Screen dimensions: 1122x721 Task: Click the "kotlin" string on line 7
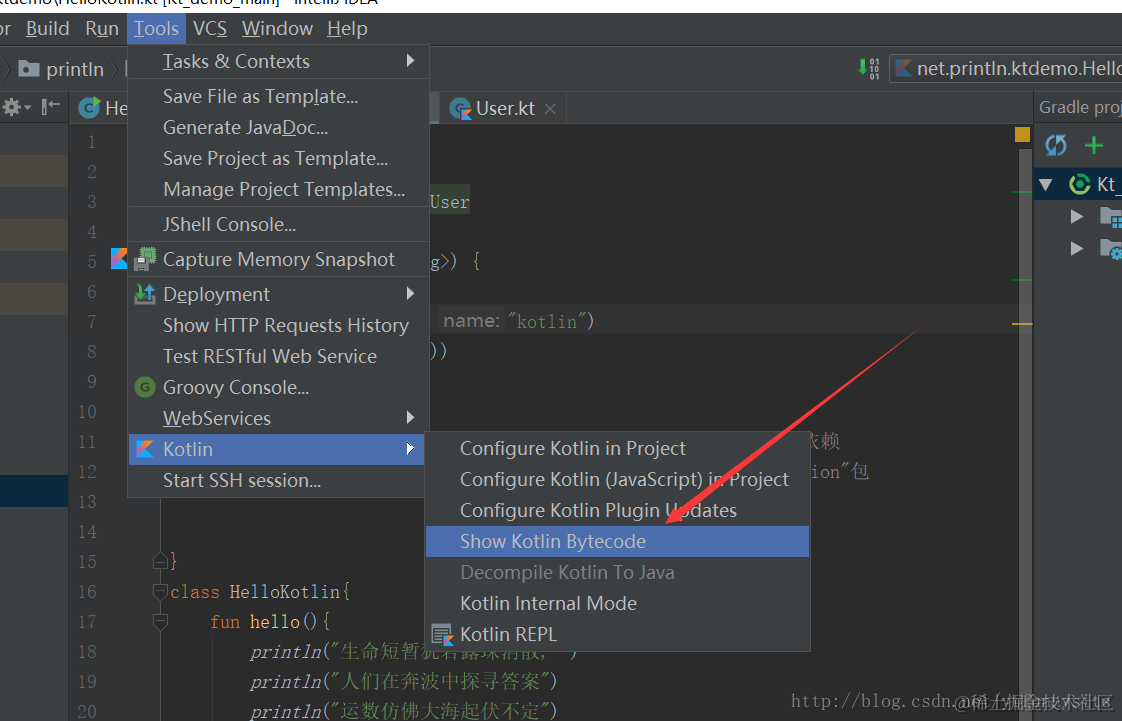tap(547, 322)
